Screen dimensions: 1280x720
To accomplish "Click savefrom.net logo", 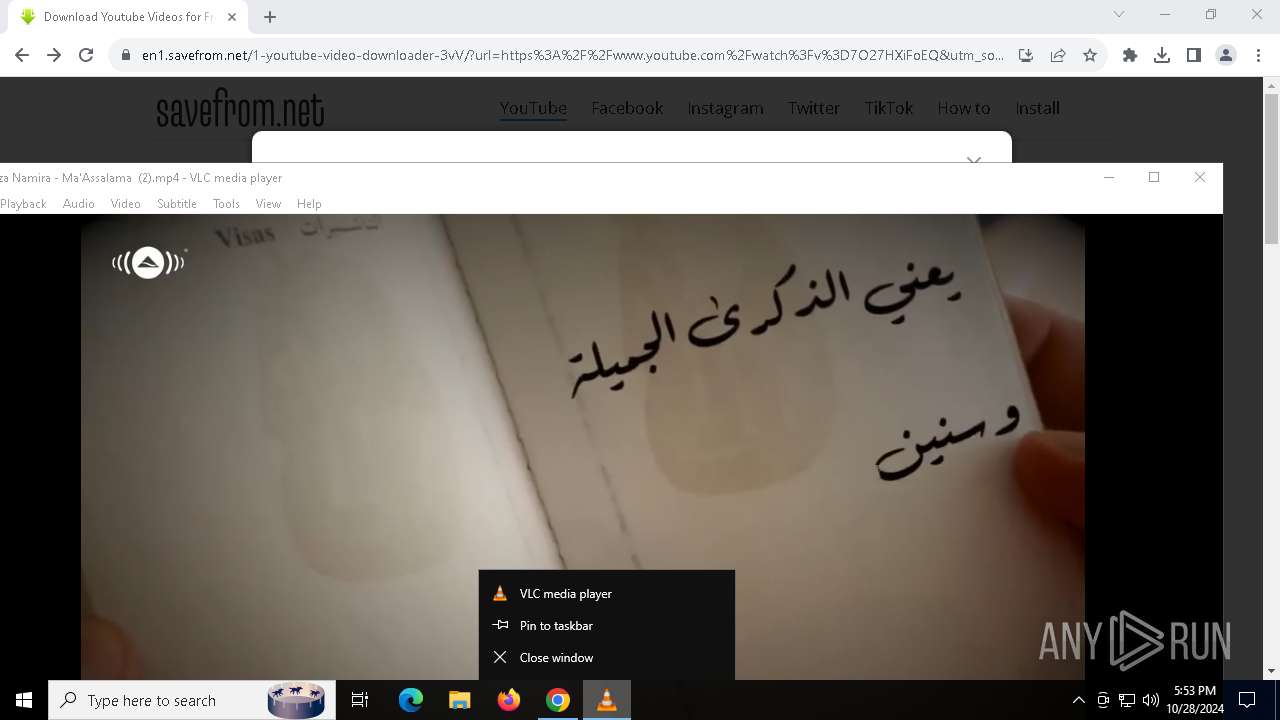I will tap(240, 109).
